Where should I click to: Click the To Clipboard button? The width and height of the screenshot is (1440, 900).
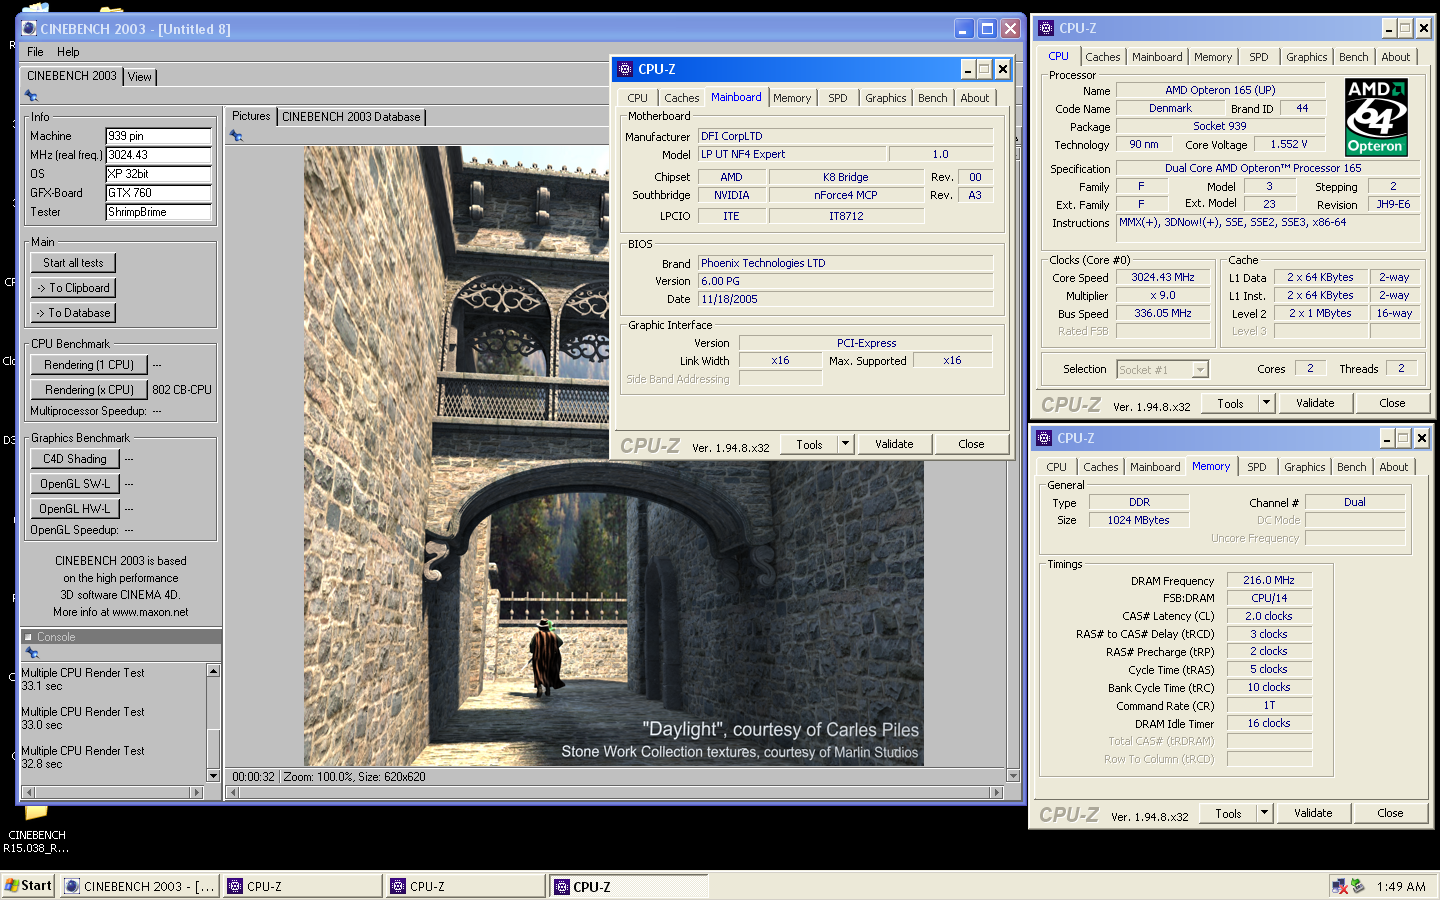[73, 288]
